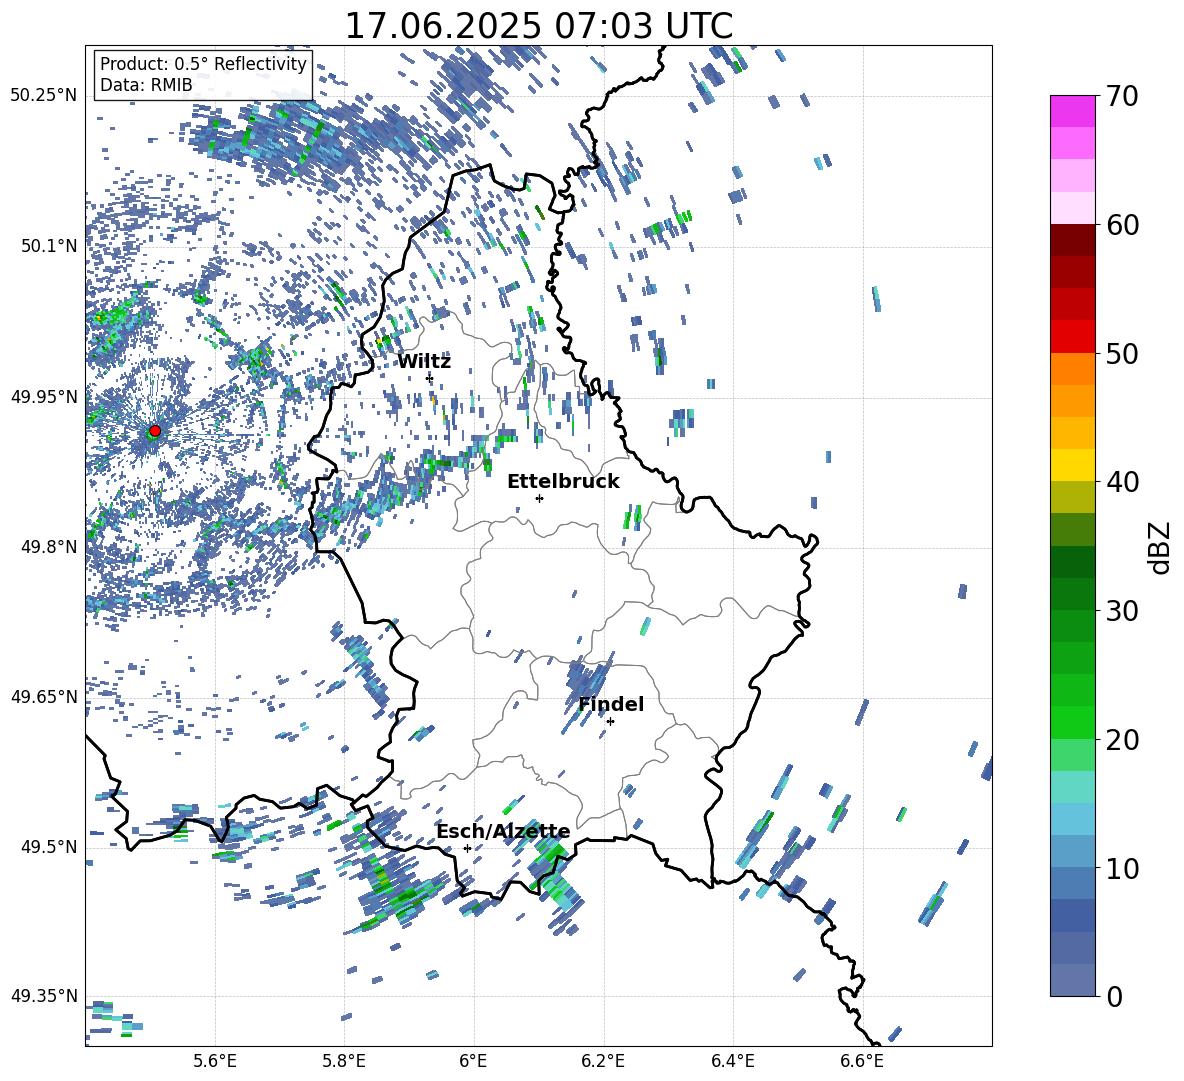1184x1081 pixels.
Task: Pick the magenta top colorbar segment
Action: click(x=1072, y=111)
